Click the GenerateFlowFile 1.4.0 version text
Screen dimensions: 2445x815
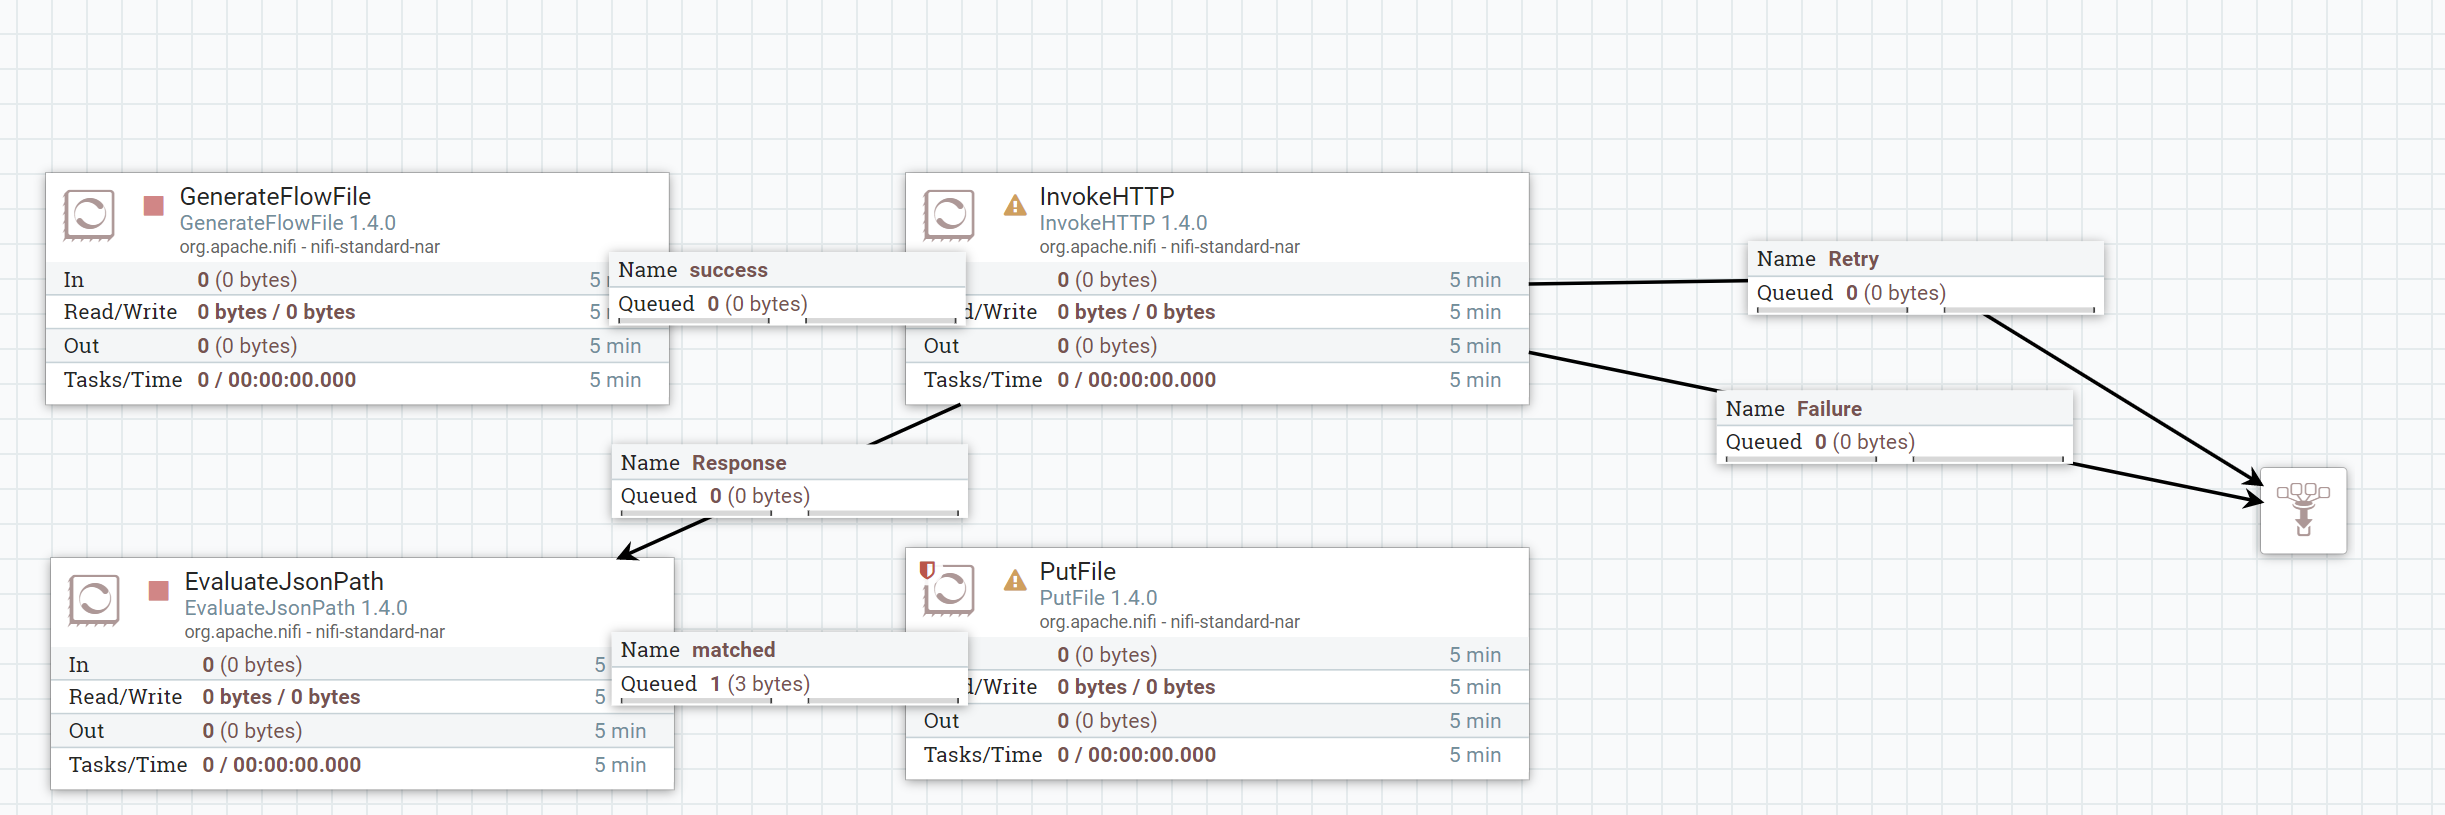(288, 223)
